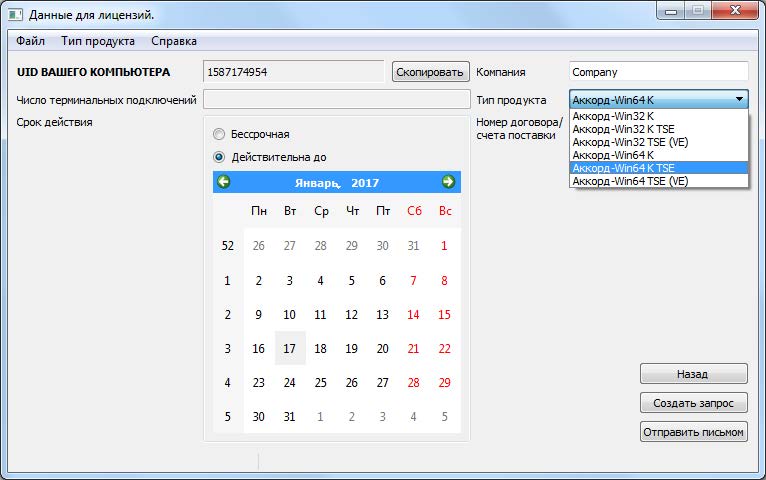Click year 2017 in calendar header
Screen dimensions: 766x480
coord(365,183)
